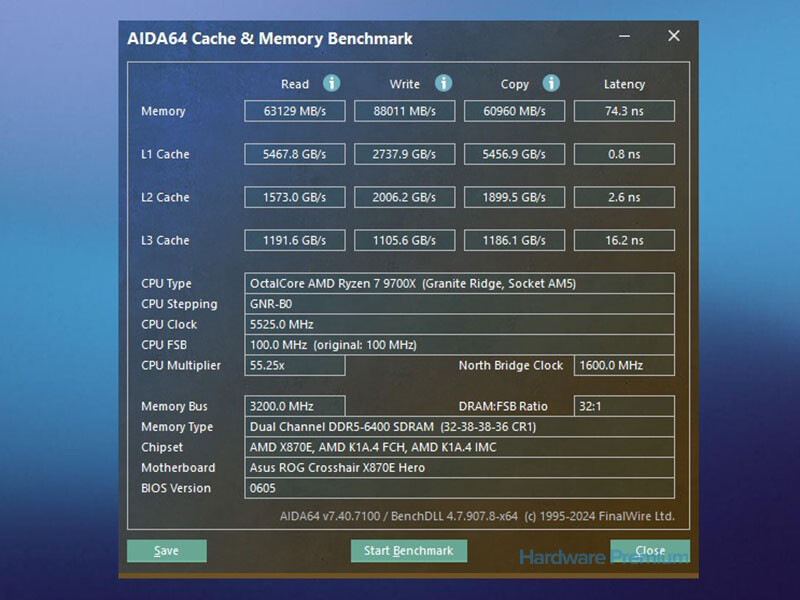Click the CPU Type label
The width and height of the screenshot is (800, 600).
(x=166, y=284)
